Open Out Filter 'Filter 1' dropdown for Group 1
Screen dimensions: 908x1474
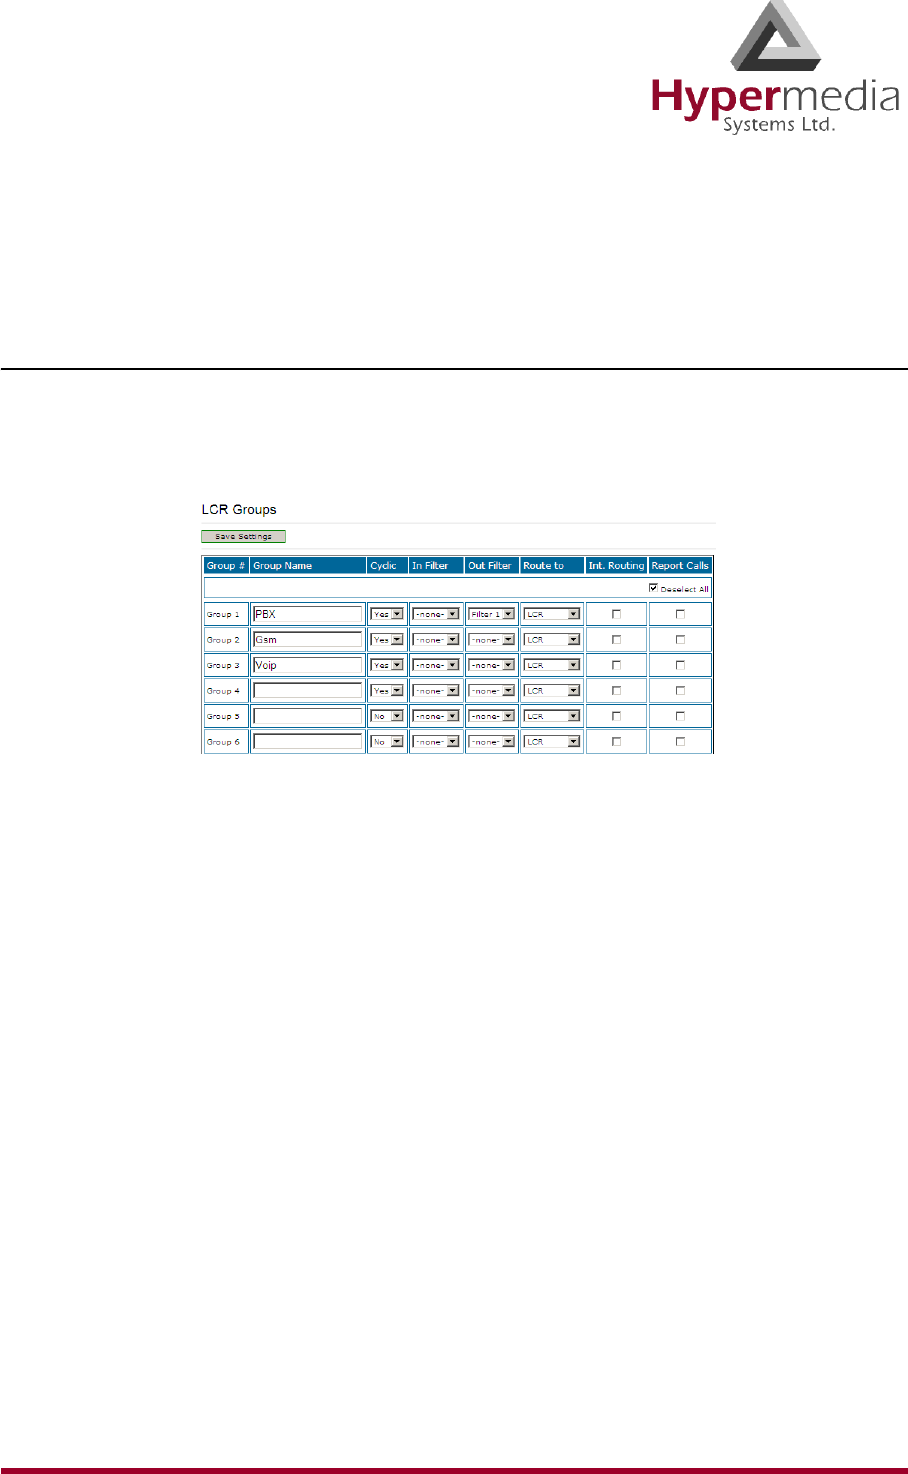tap(492, 614)
